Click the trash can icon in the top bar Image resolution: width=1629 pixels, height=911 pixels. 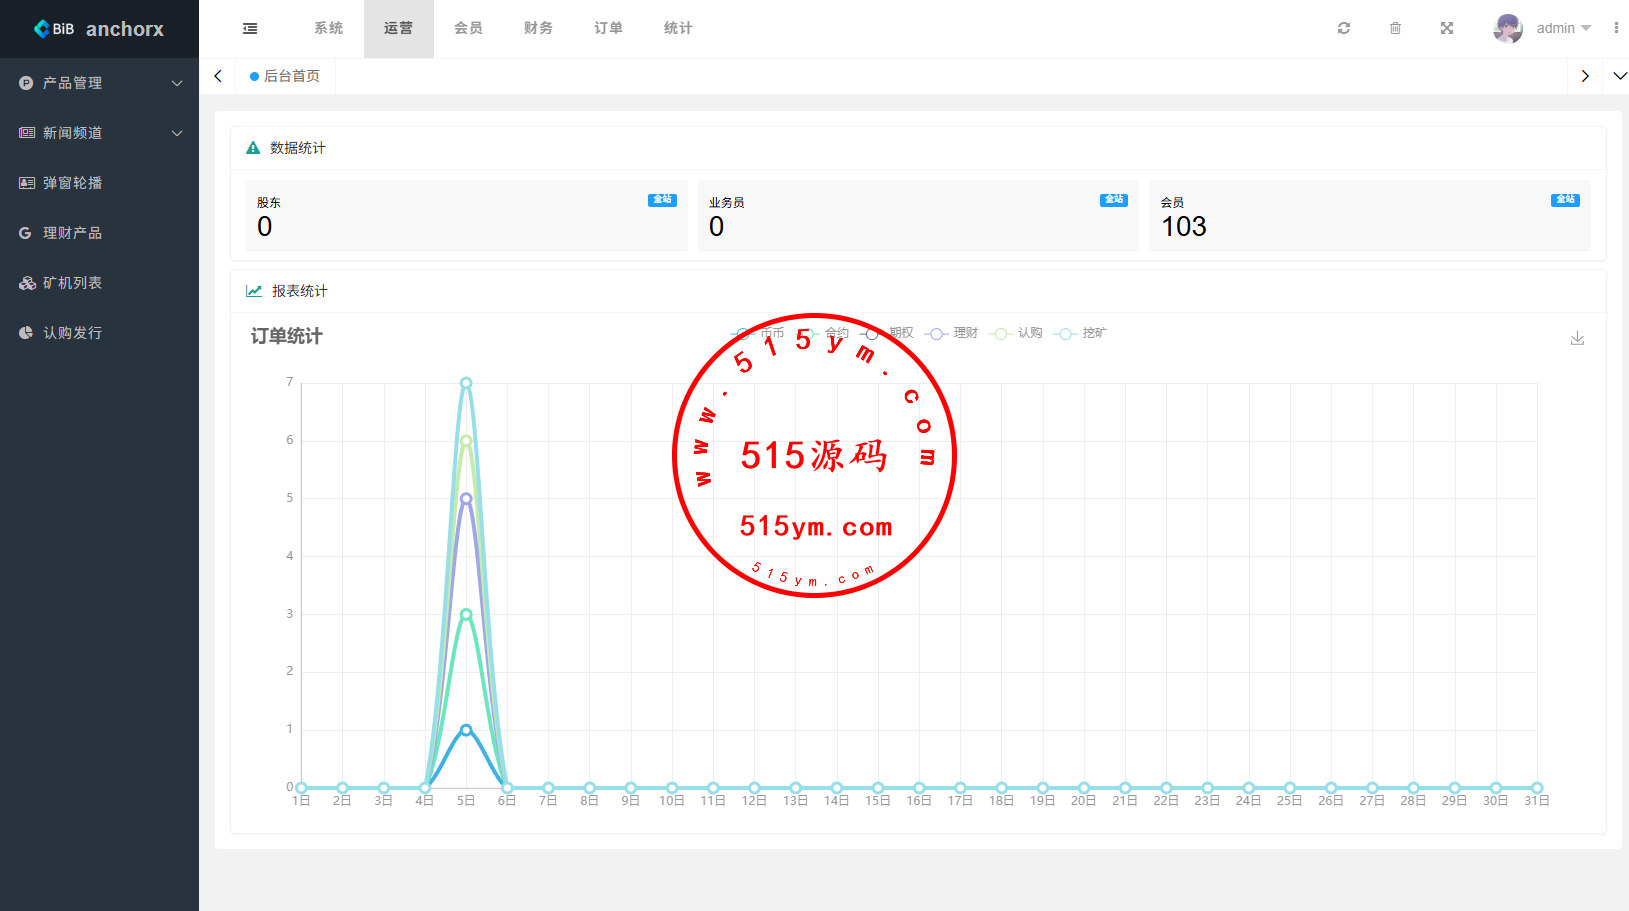pyautogui.click(x=1395, y=28)
